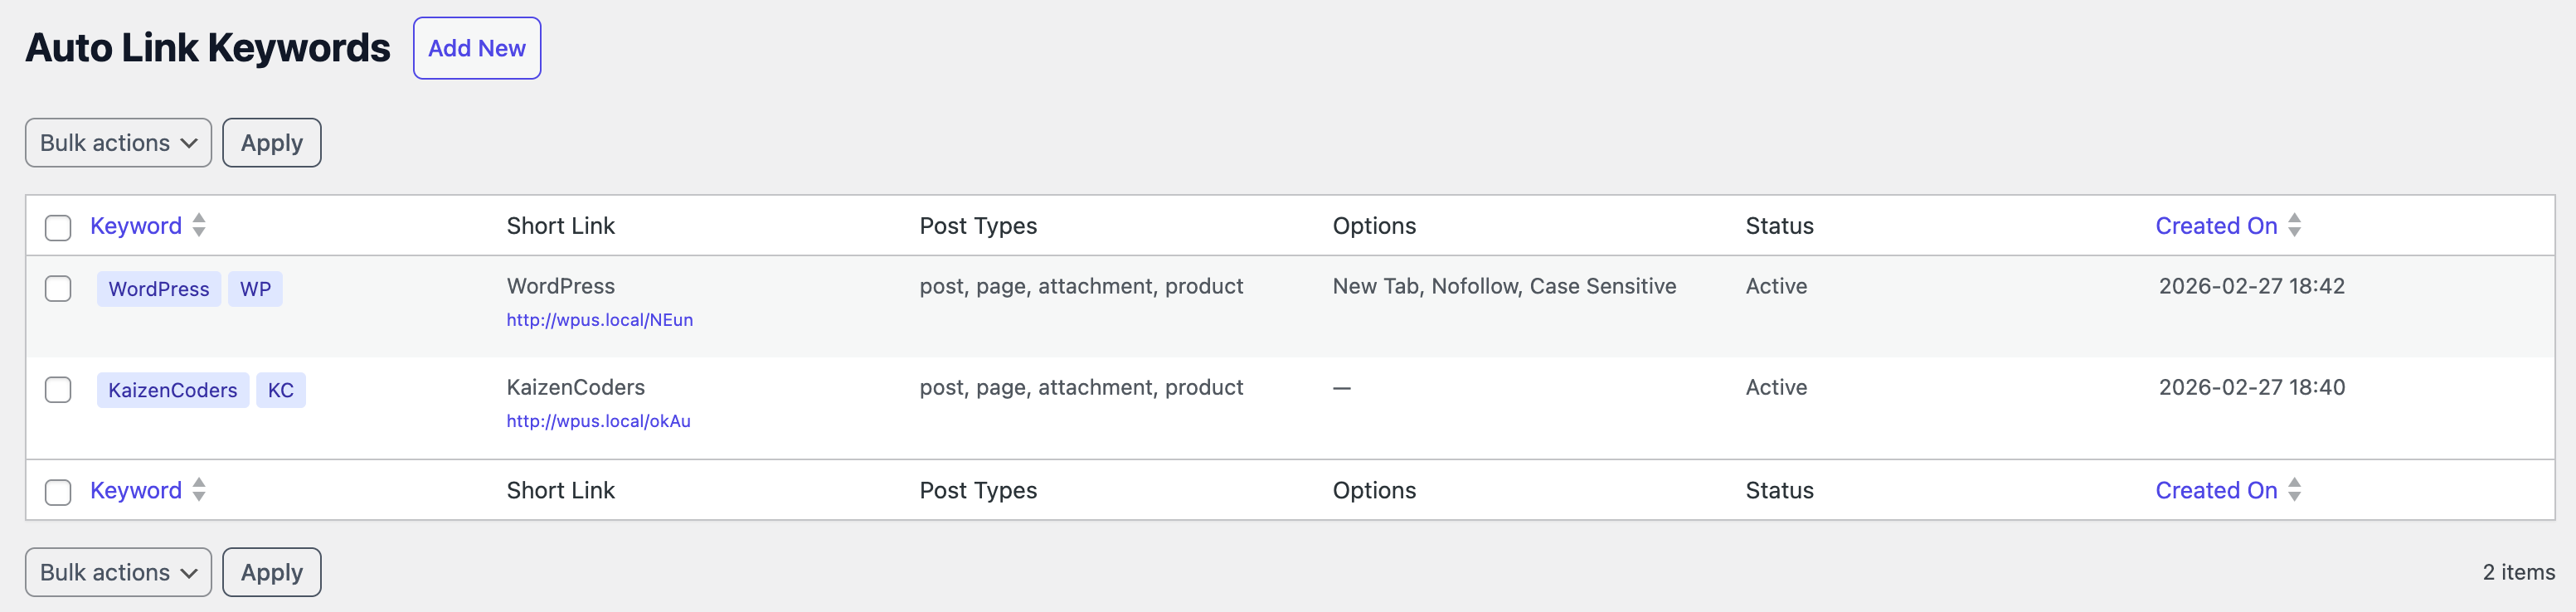
Task: Check the KaizenCoders keyword row checkbox
Action: [x=58, y=389]
